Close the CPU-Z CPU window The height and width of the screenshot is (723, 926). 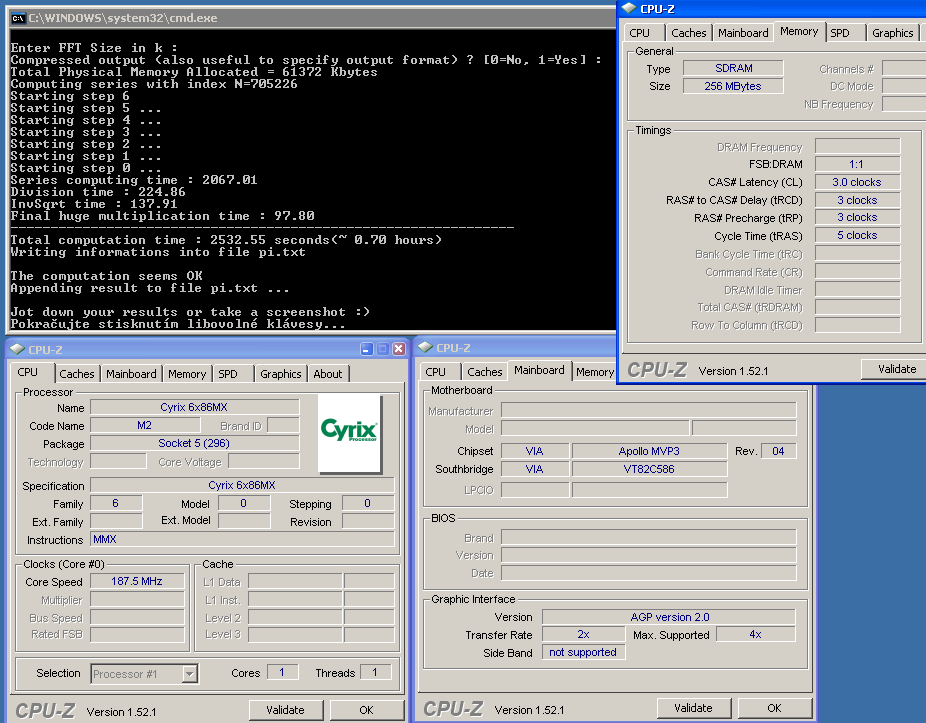pos(398,349)
